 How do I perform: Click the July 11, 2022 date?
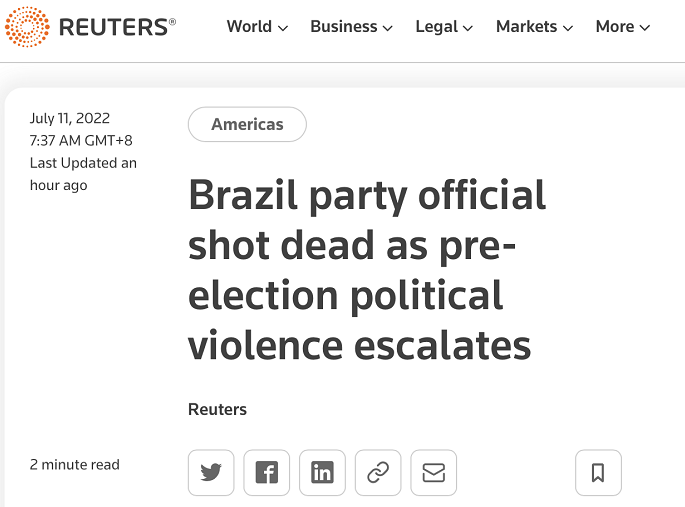70,118
